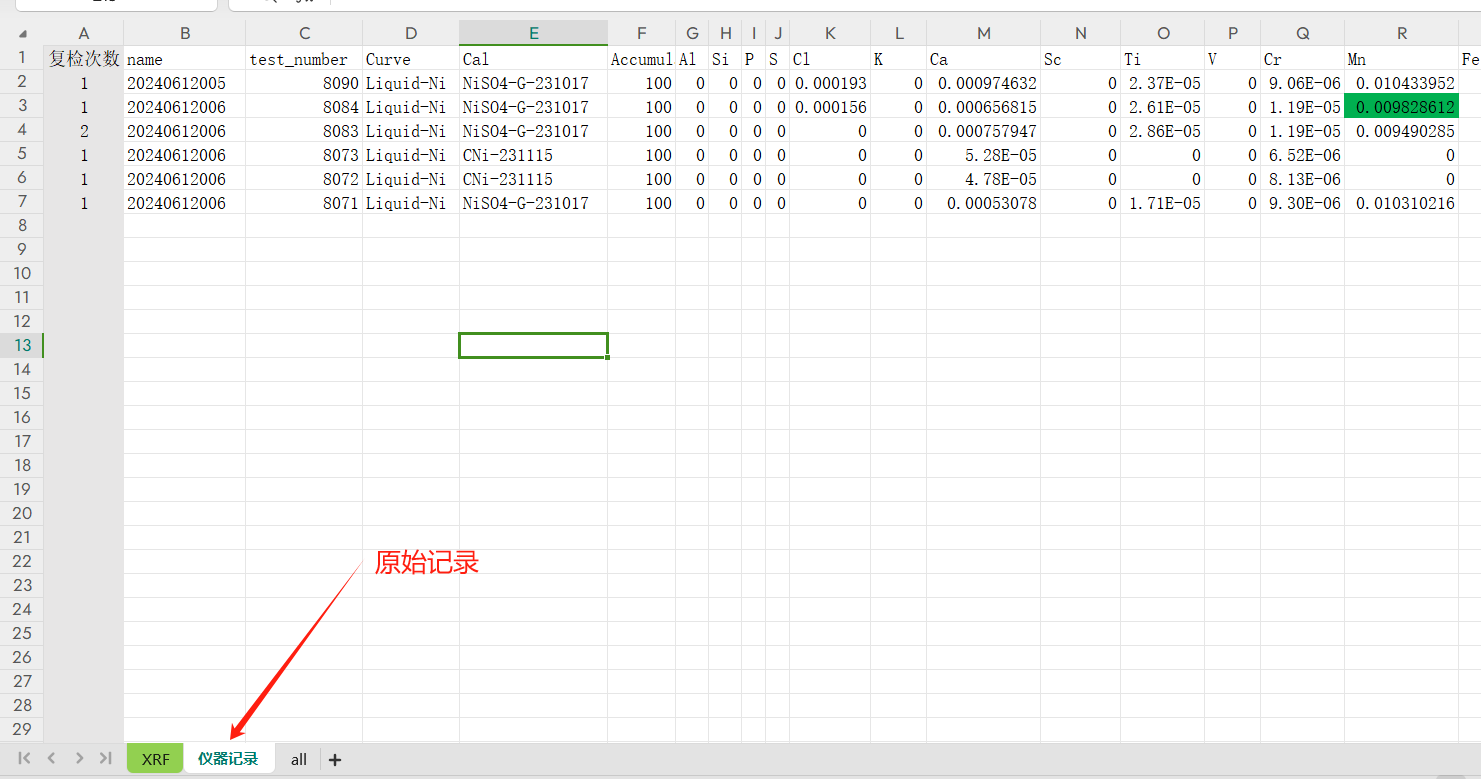The image size is (1481, 779).
Task: Select column M header
Action: (x=983, y=33)
